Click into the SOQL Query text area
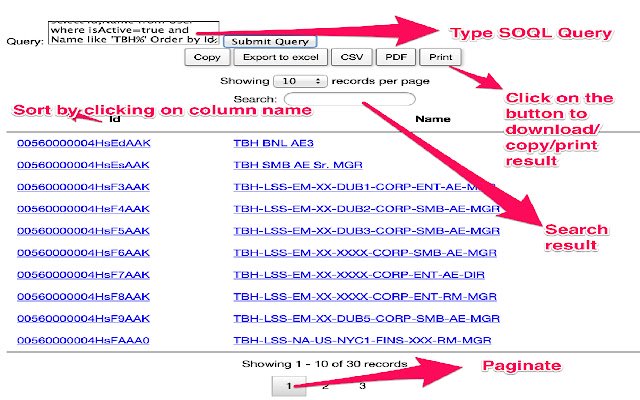640x400 pixels. 133,33
